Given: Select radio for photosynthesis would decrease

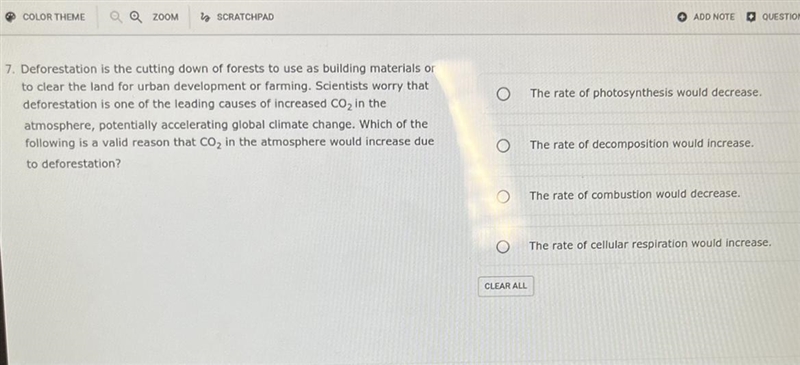Looking at the screenshot, I should [x=504, y=94].
